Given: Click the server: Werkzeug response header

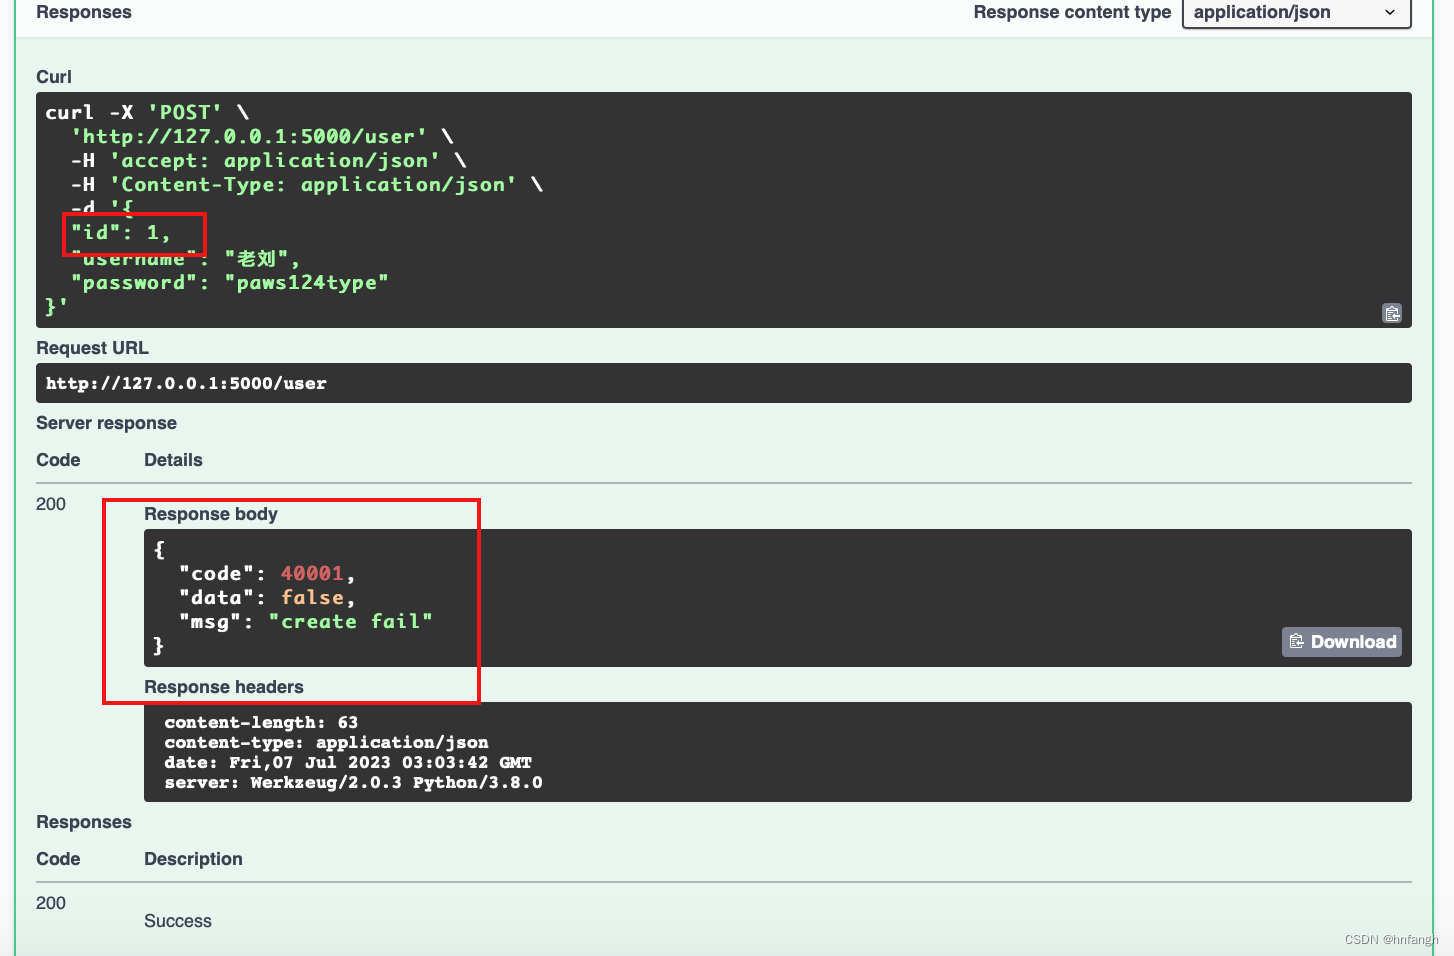Looking at the screenshot, I should pos(353,782).
